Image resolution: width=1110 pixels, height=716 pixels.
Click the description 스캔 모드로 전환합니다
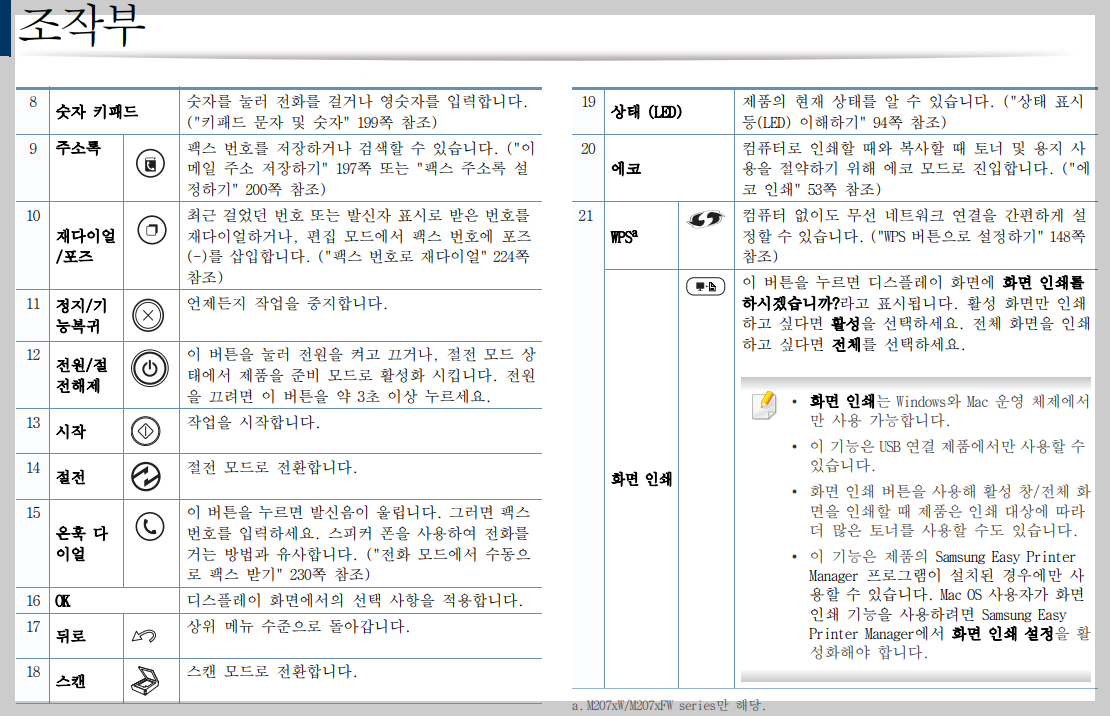(273, 671)
